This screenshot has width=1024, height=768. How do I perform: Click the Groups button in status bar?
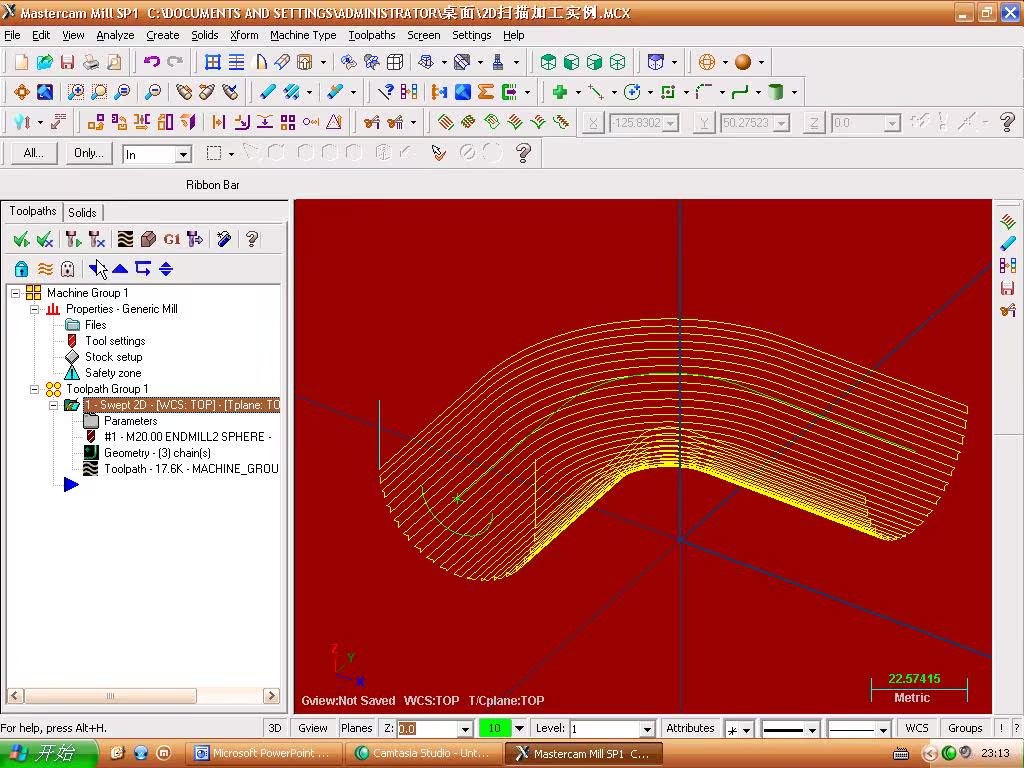pyautogui.click(x=965, y=728)
